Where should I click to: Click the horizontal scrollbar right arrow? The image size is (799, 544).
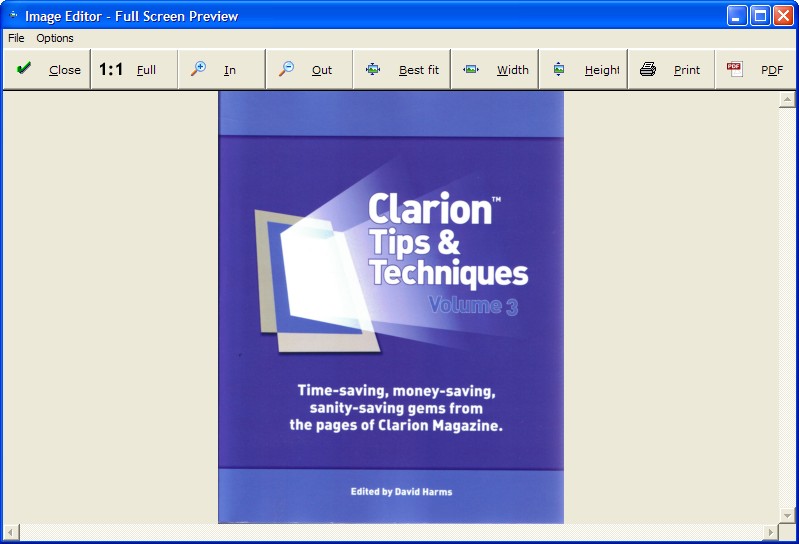tap(770, 532)
